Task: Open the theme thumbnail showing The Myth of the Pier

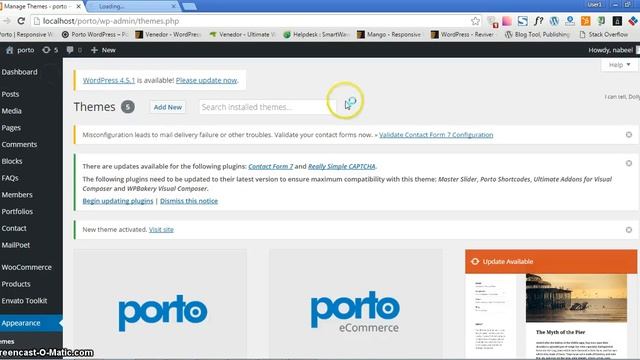Action: coord(551,316)
